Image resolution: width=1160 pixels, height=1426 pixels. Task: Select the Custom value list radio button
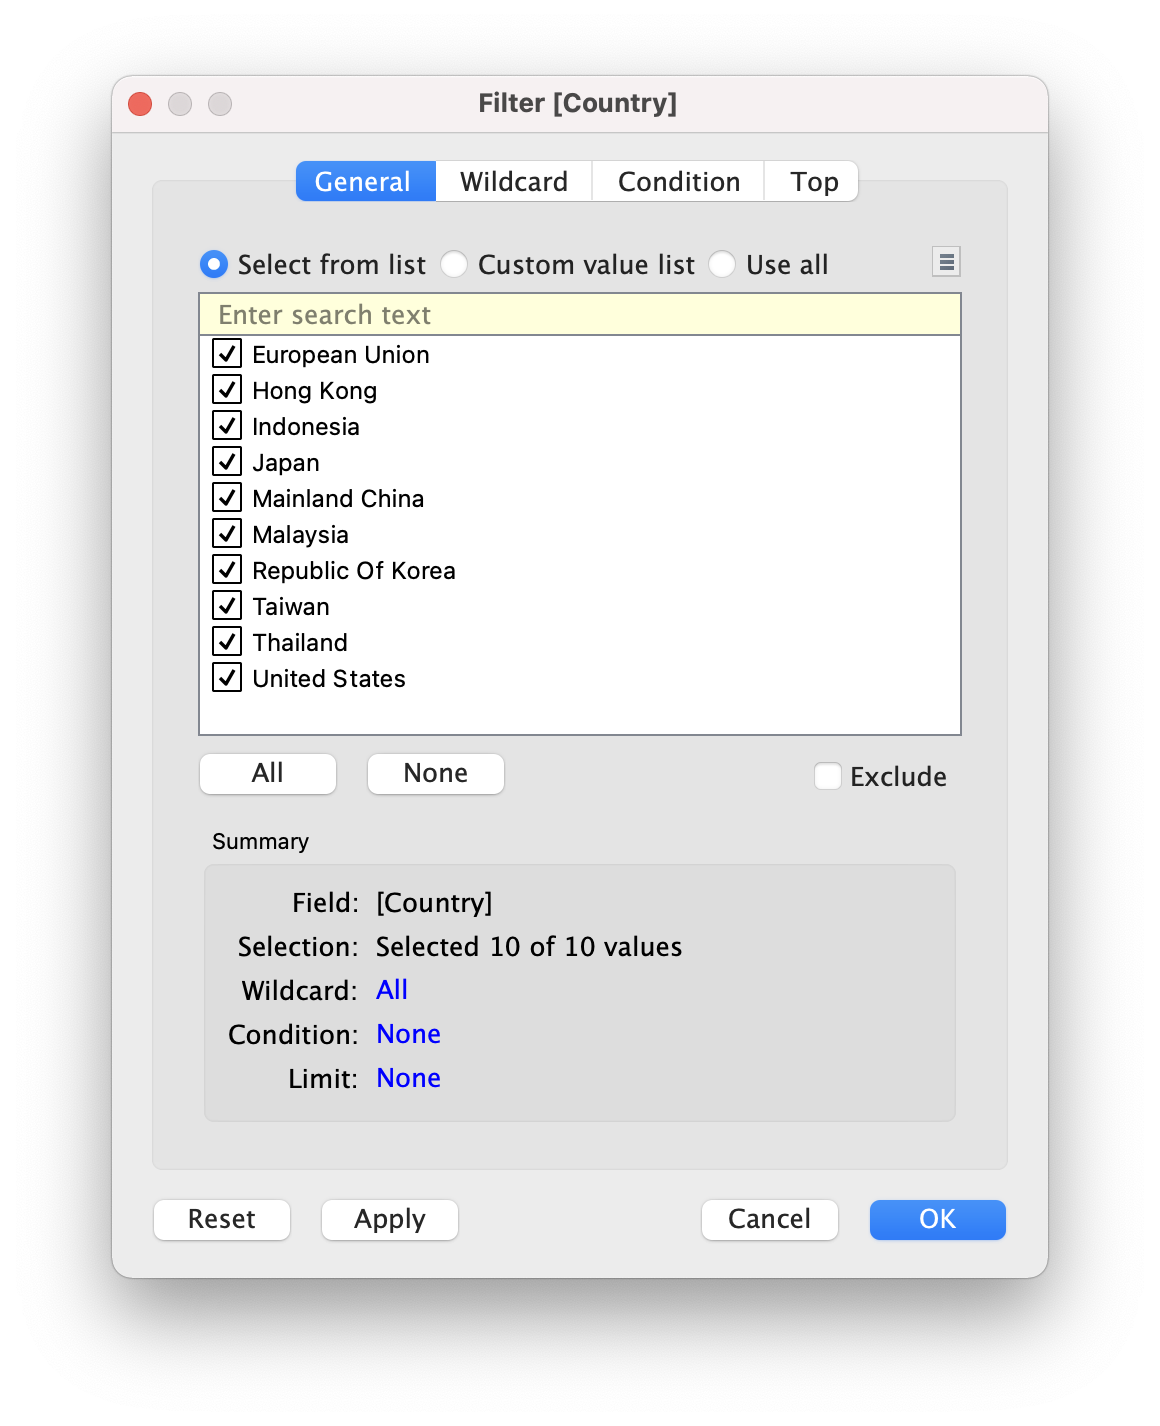point(455,265)
